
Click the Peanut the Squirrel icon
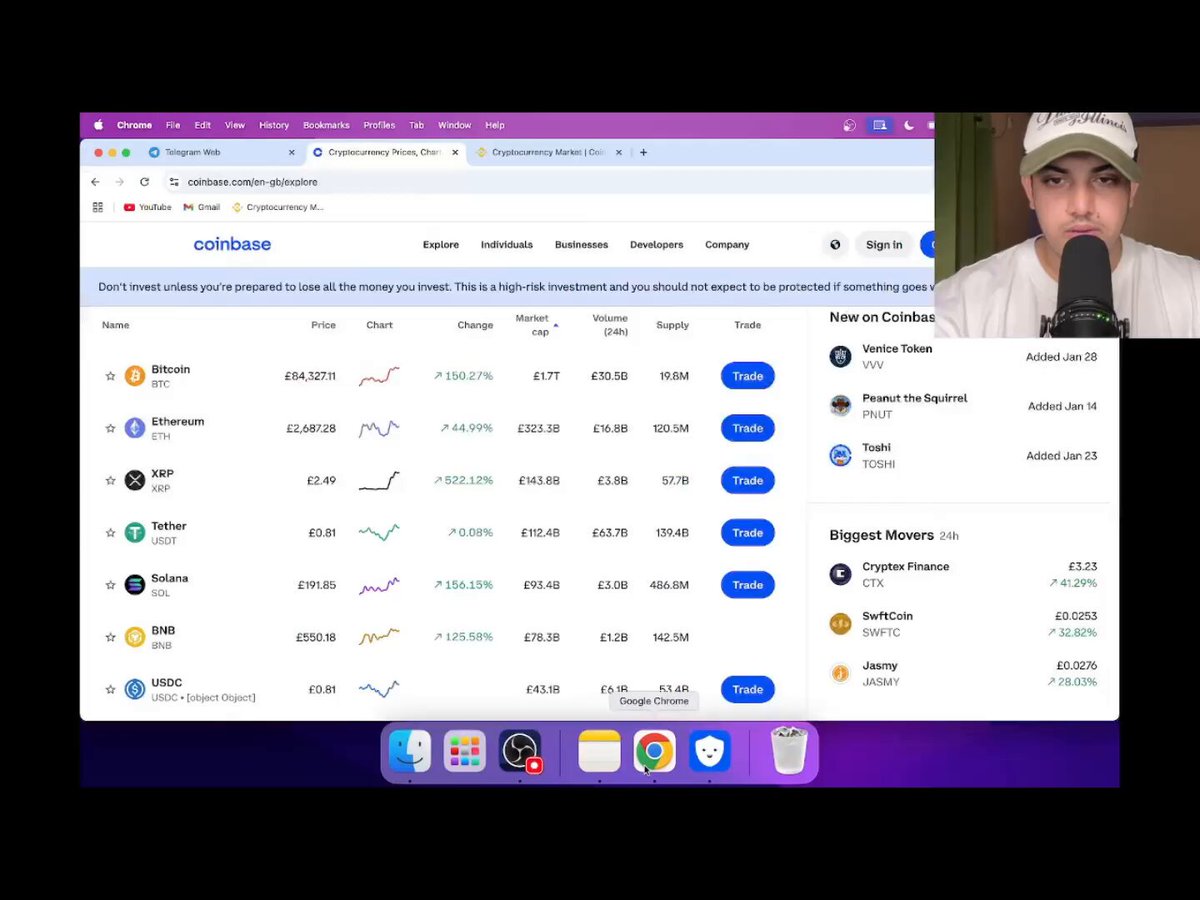click(840, 406)
